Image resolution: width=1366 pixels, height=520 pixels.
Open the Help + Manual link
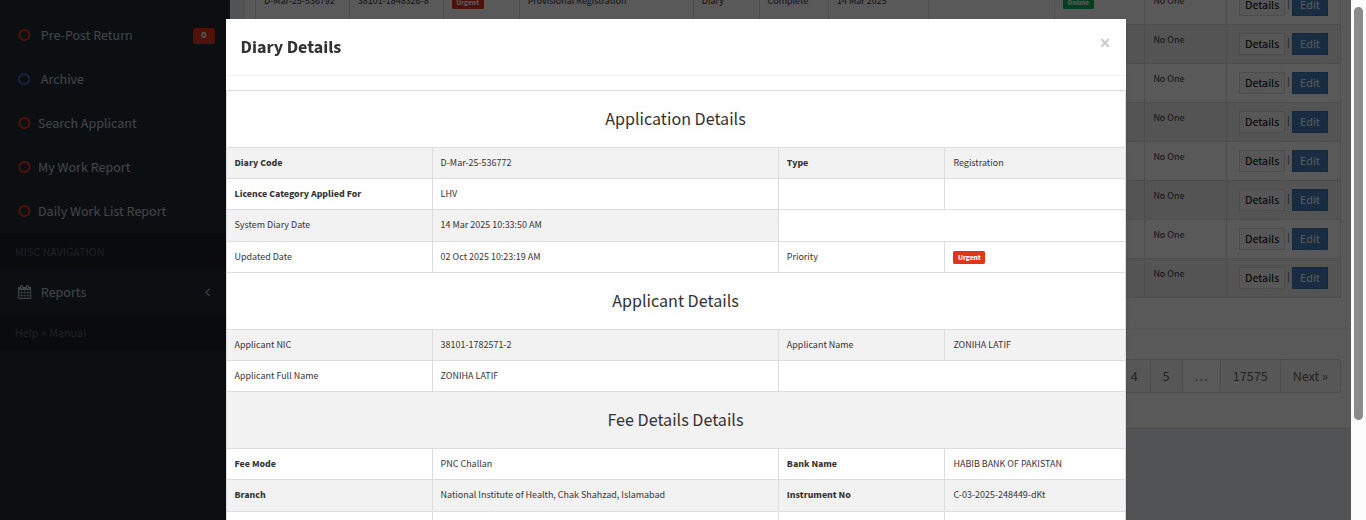click(51, 333)
